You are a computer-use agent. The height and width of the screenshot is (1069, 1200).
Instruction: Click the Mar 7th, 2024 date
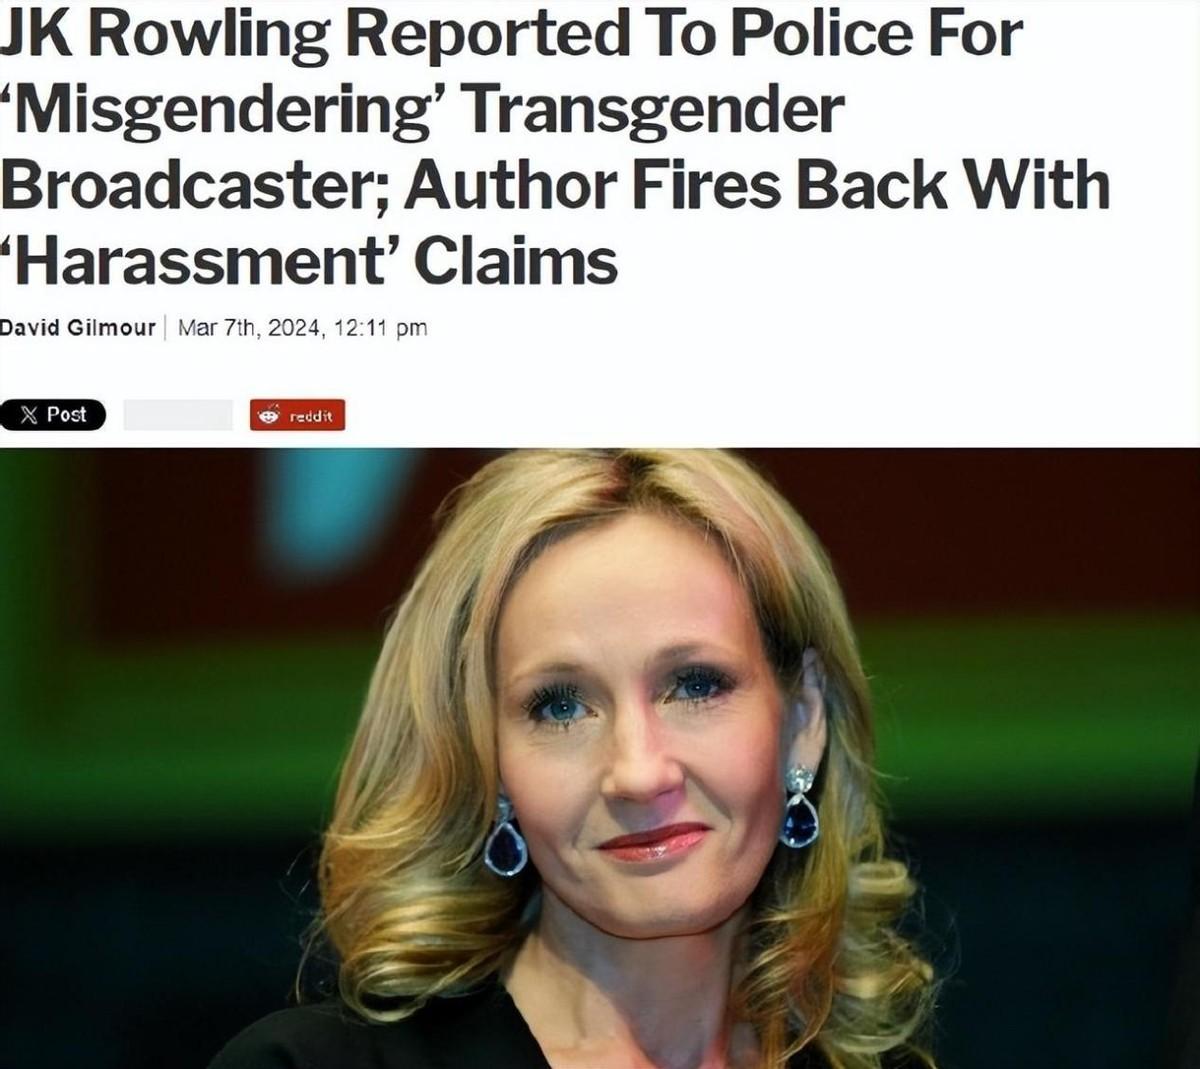[x=249, y=327]
